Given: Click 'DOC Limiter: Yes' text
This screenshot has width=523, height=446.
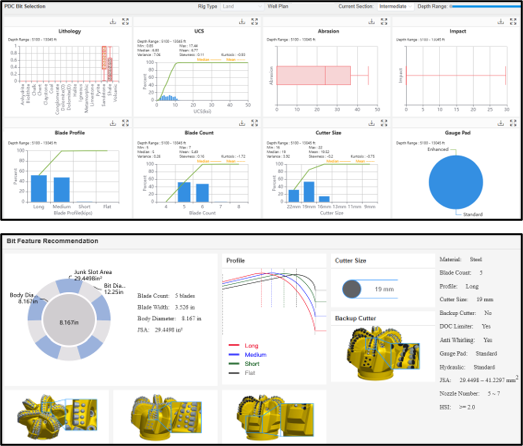Looking at the screenshot, I should point(465,326).
